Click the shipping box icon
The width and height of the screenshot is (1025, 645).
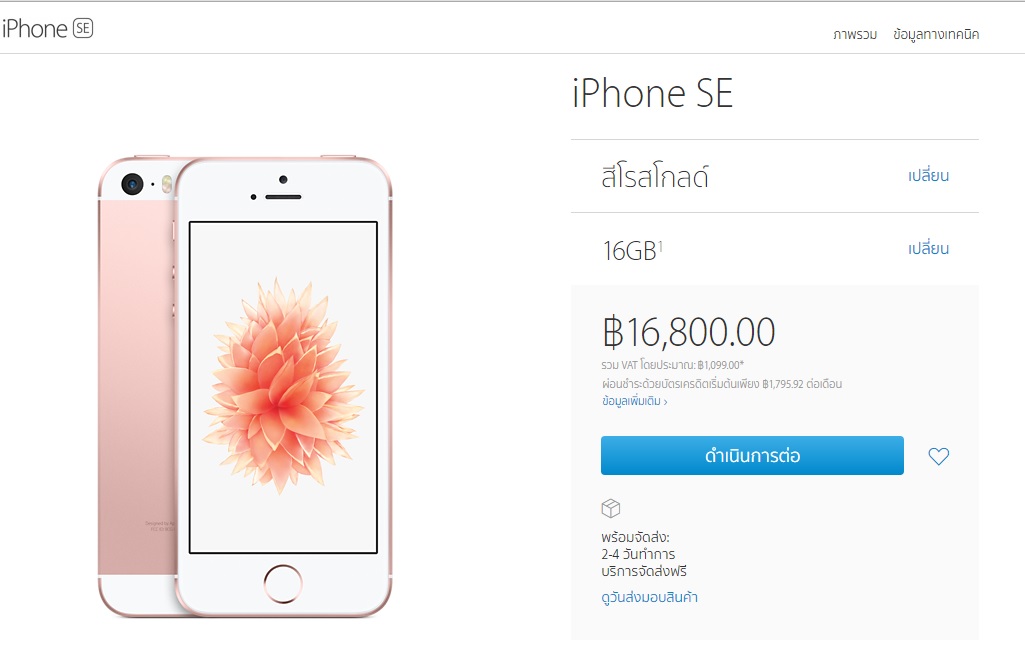[x=611, y=508]
